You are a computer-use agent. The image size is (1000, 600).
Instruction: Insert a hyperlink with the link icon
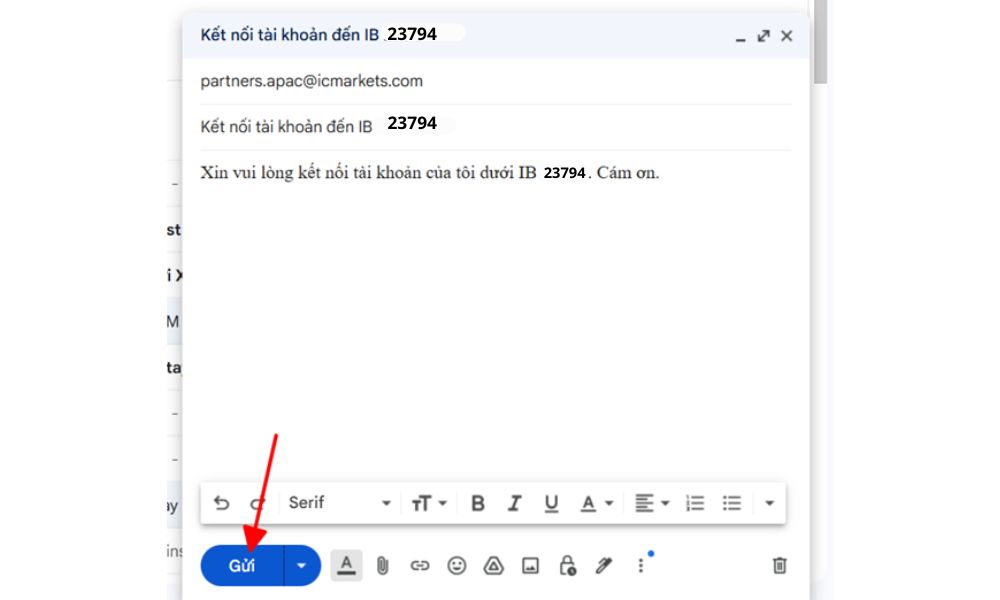419,565
